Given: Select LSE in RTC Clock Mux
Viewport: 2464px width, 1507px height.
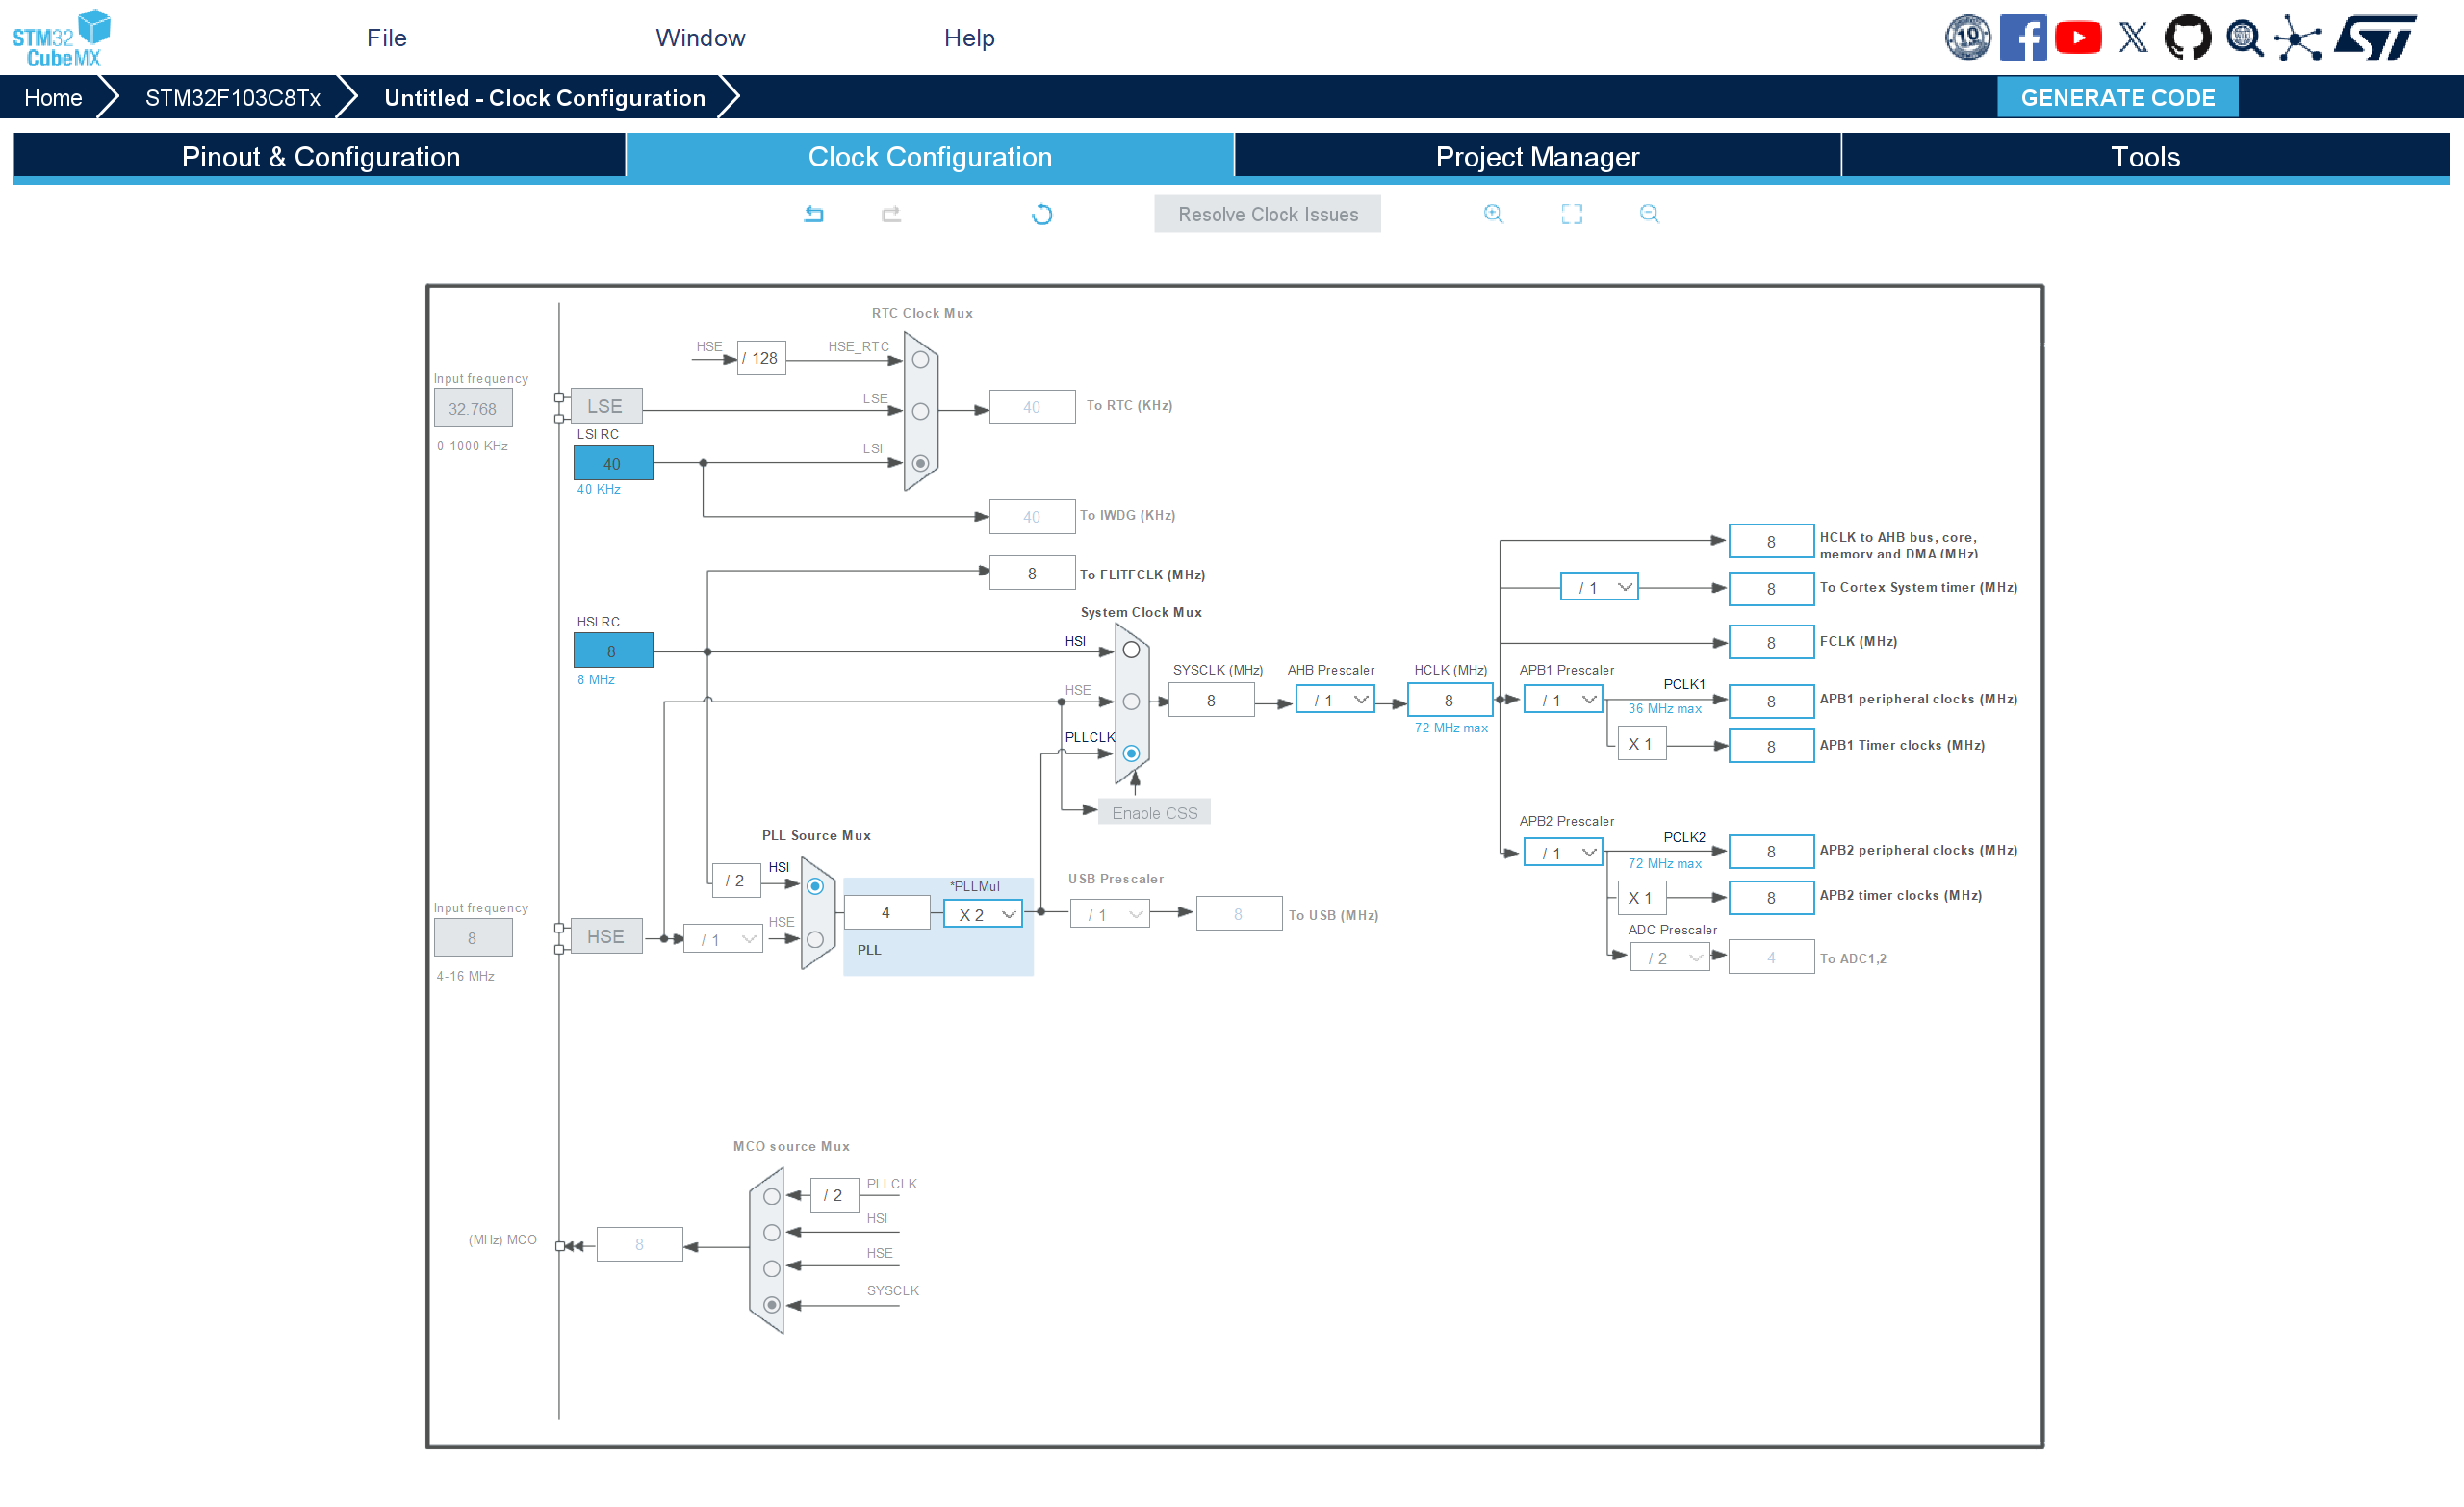Looking at the screenshot, I should [920, 411].
